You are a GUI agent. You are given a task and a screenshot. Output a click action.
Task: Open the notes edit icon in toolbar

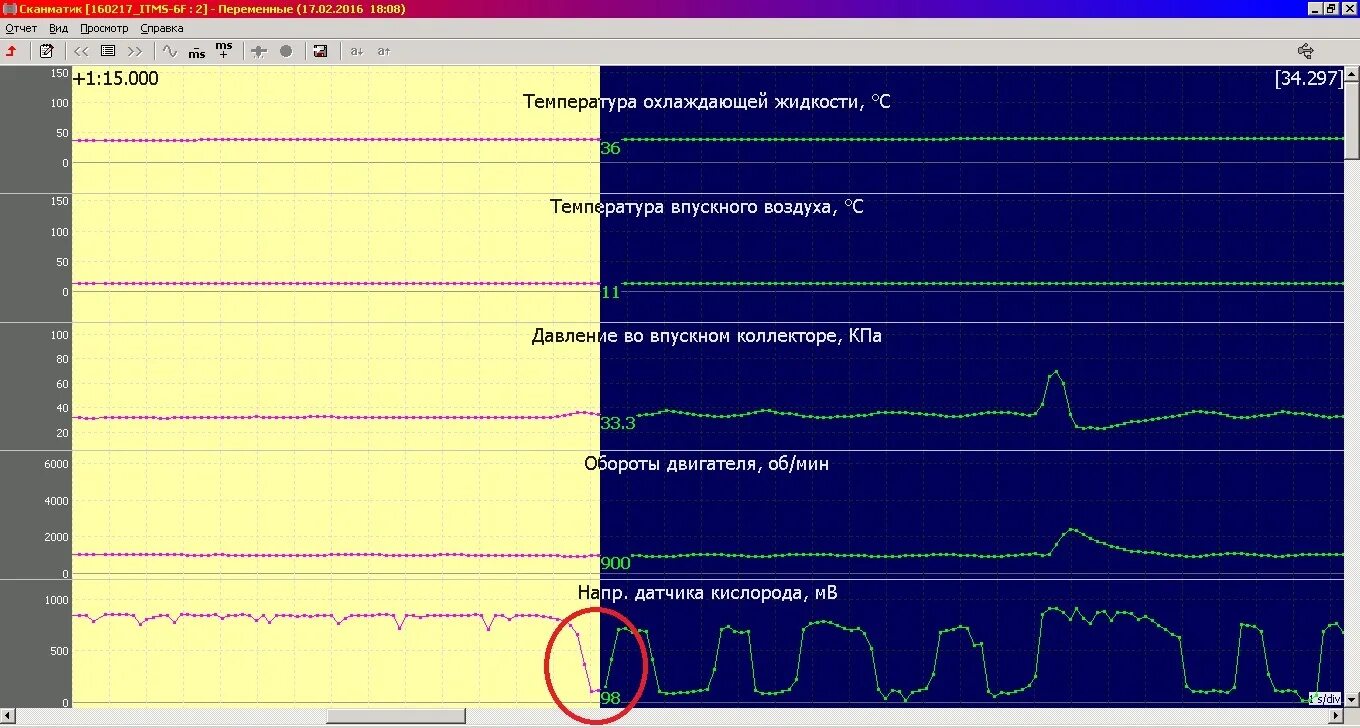point(46,50)
